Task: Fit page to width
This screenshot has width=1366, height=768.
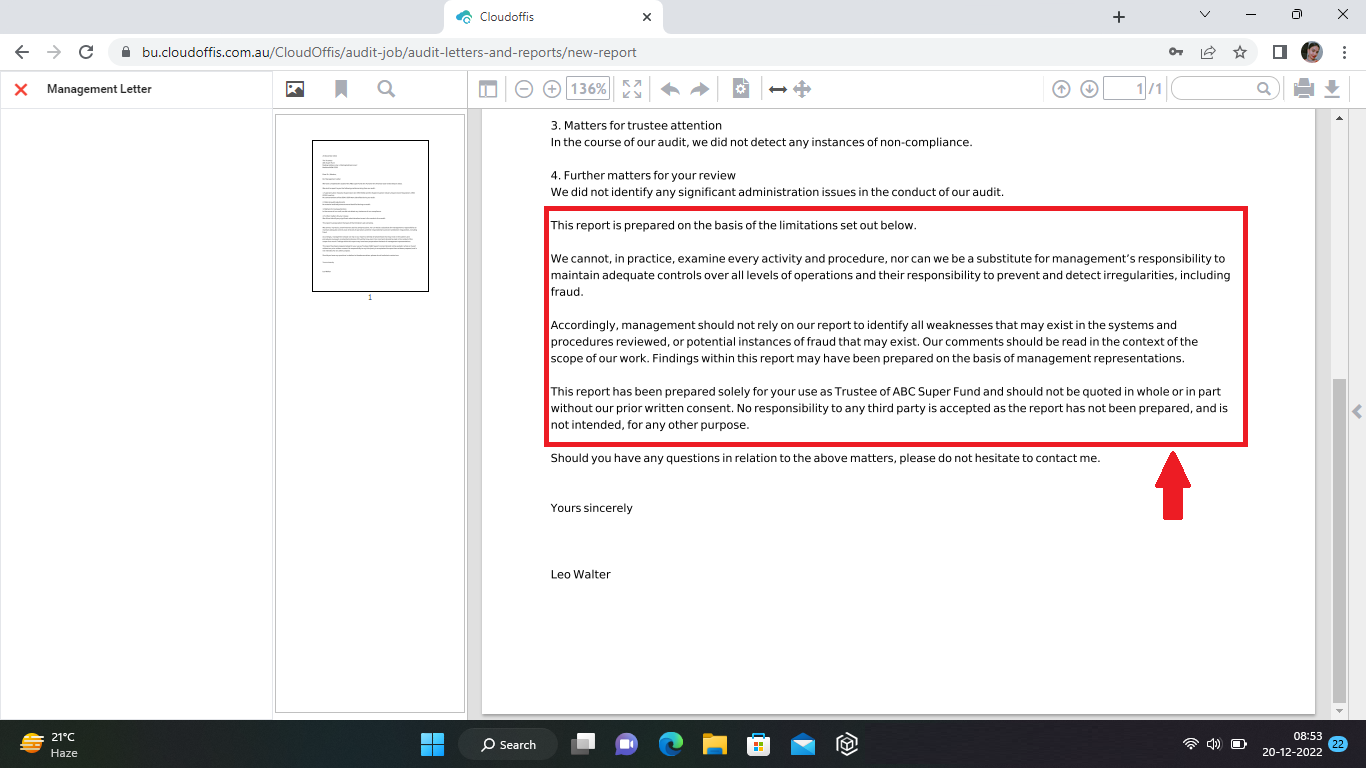Action: (777, 89)
